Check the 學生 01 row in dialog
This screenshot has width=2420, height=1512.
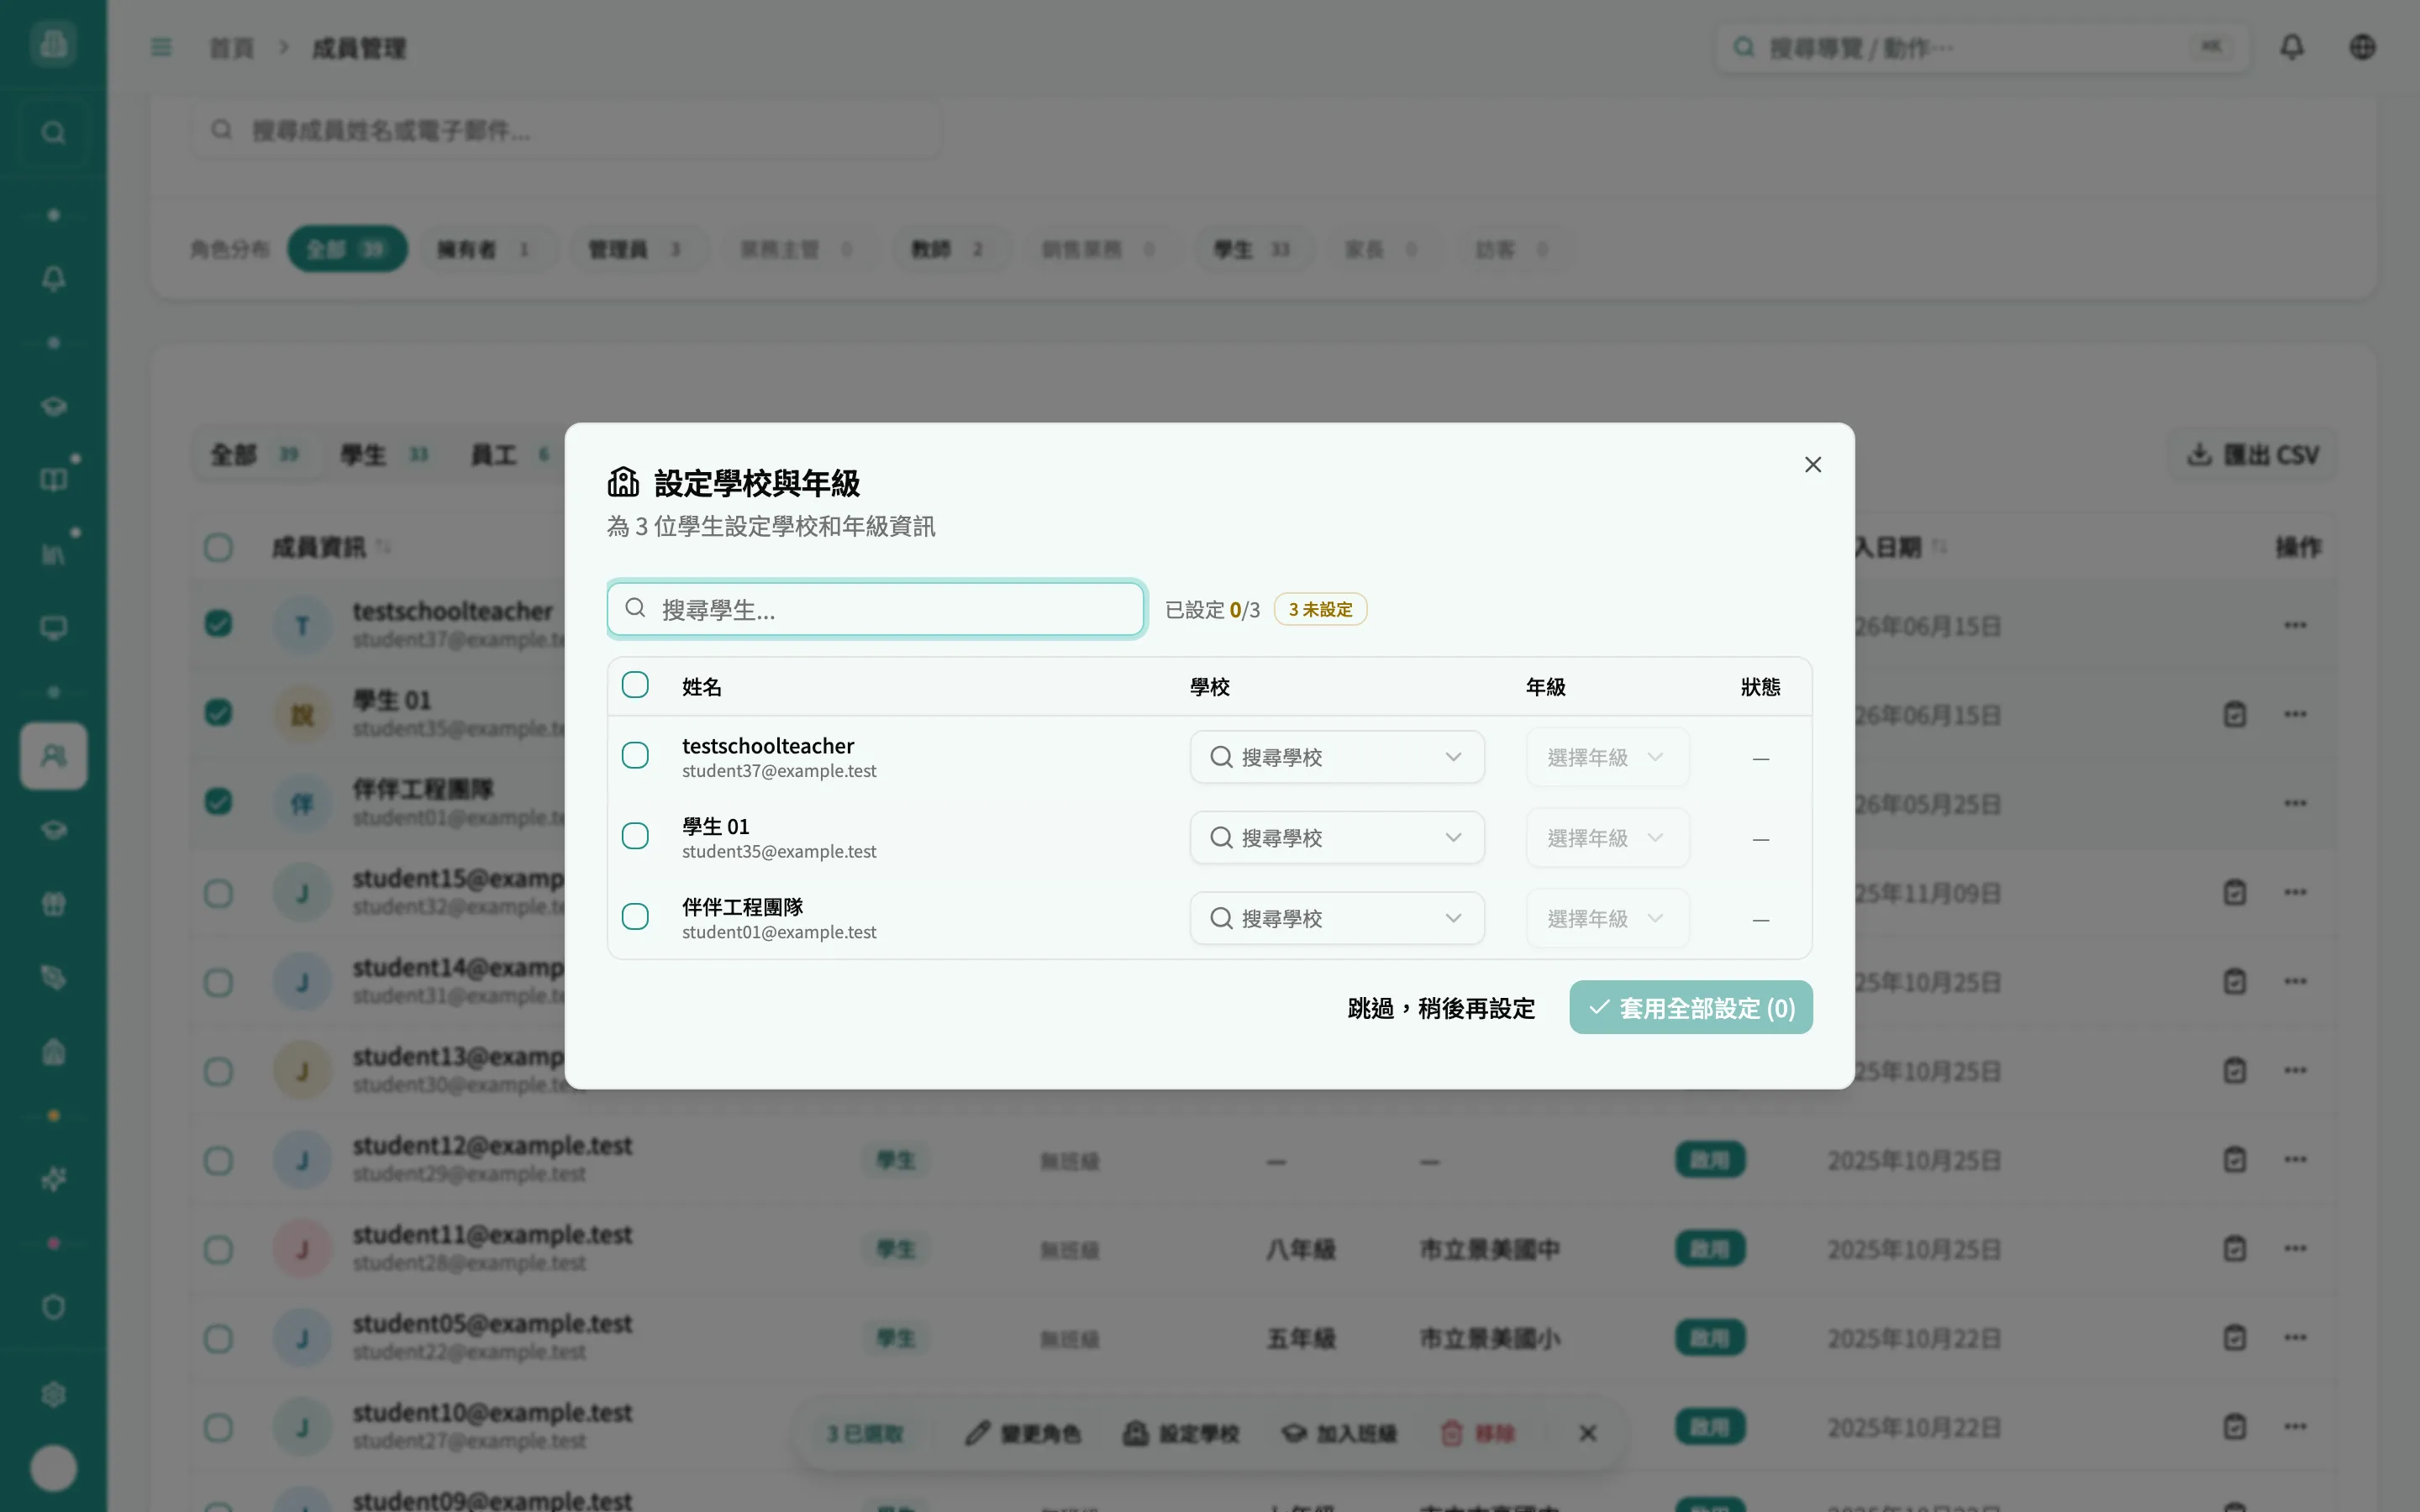point(635,836)
